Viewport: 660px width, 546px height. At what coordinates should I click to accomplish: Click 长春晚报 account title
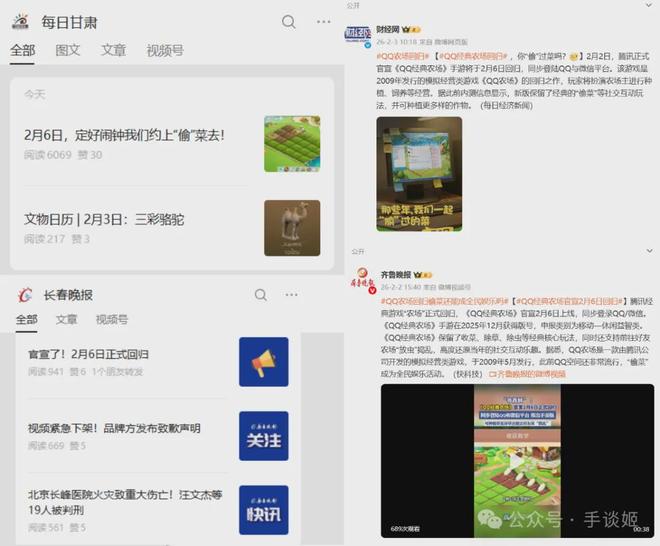[x=69, y=295]
